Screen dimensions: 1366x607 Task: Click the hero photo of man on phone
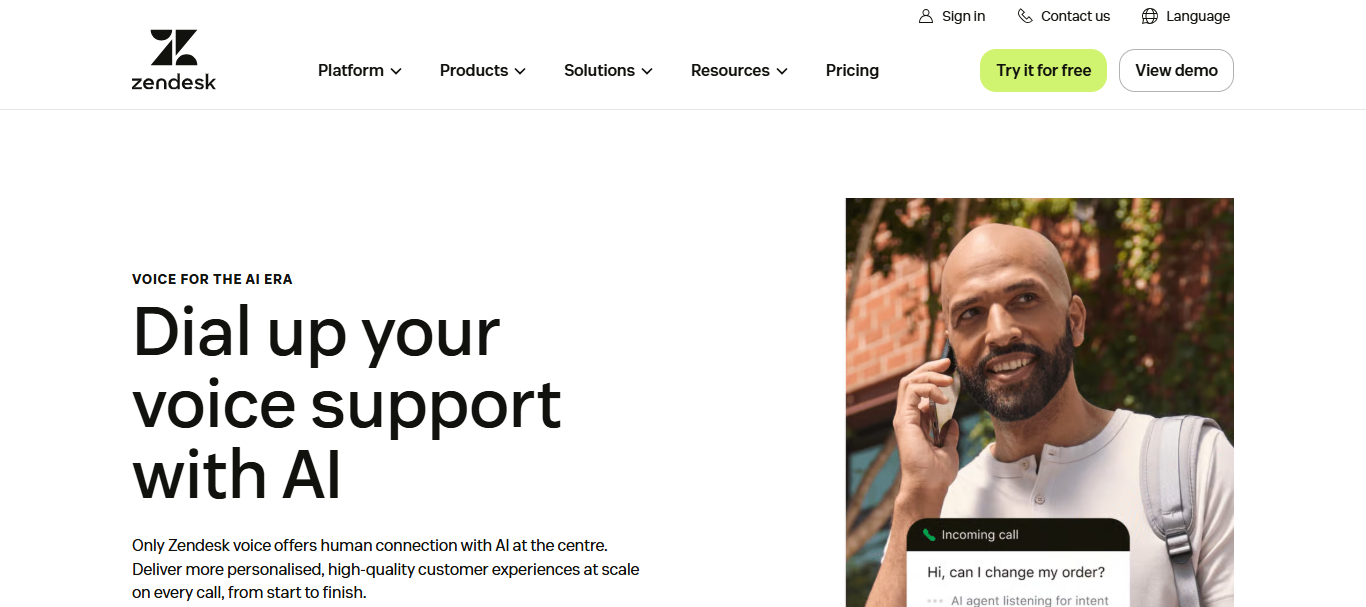tap(1040, 402)
